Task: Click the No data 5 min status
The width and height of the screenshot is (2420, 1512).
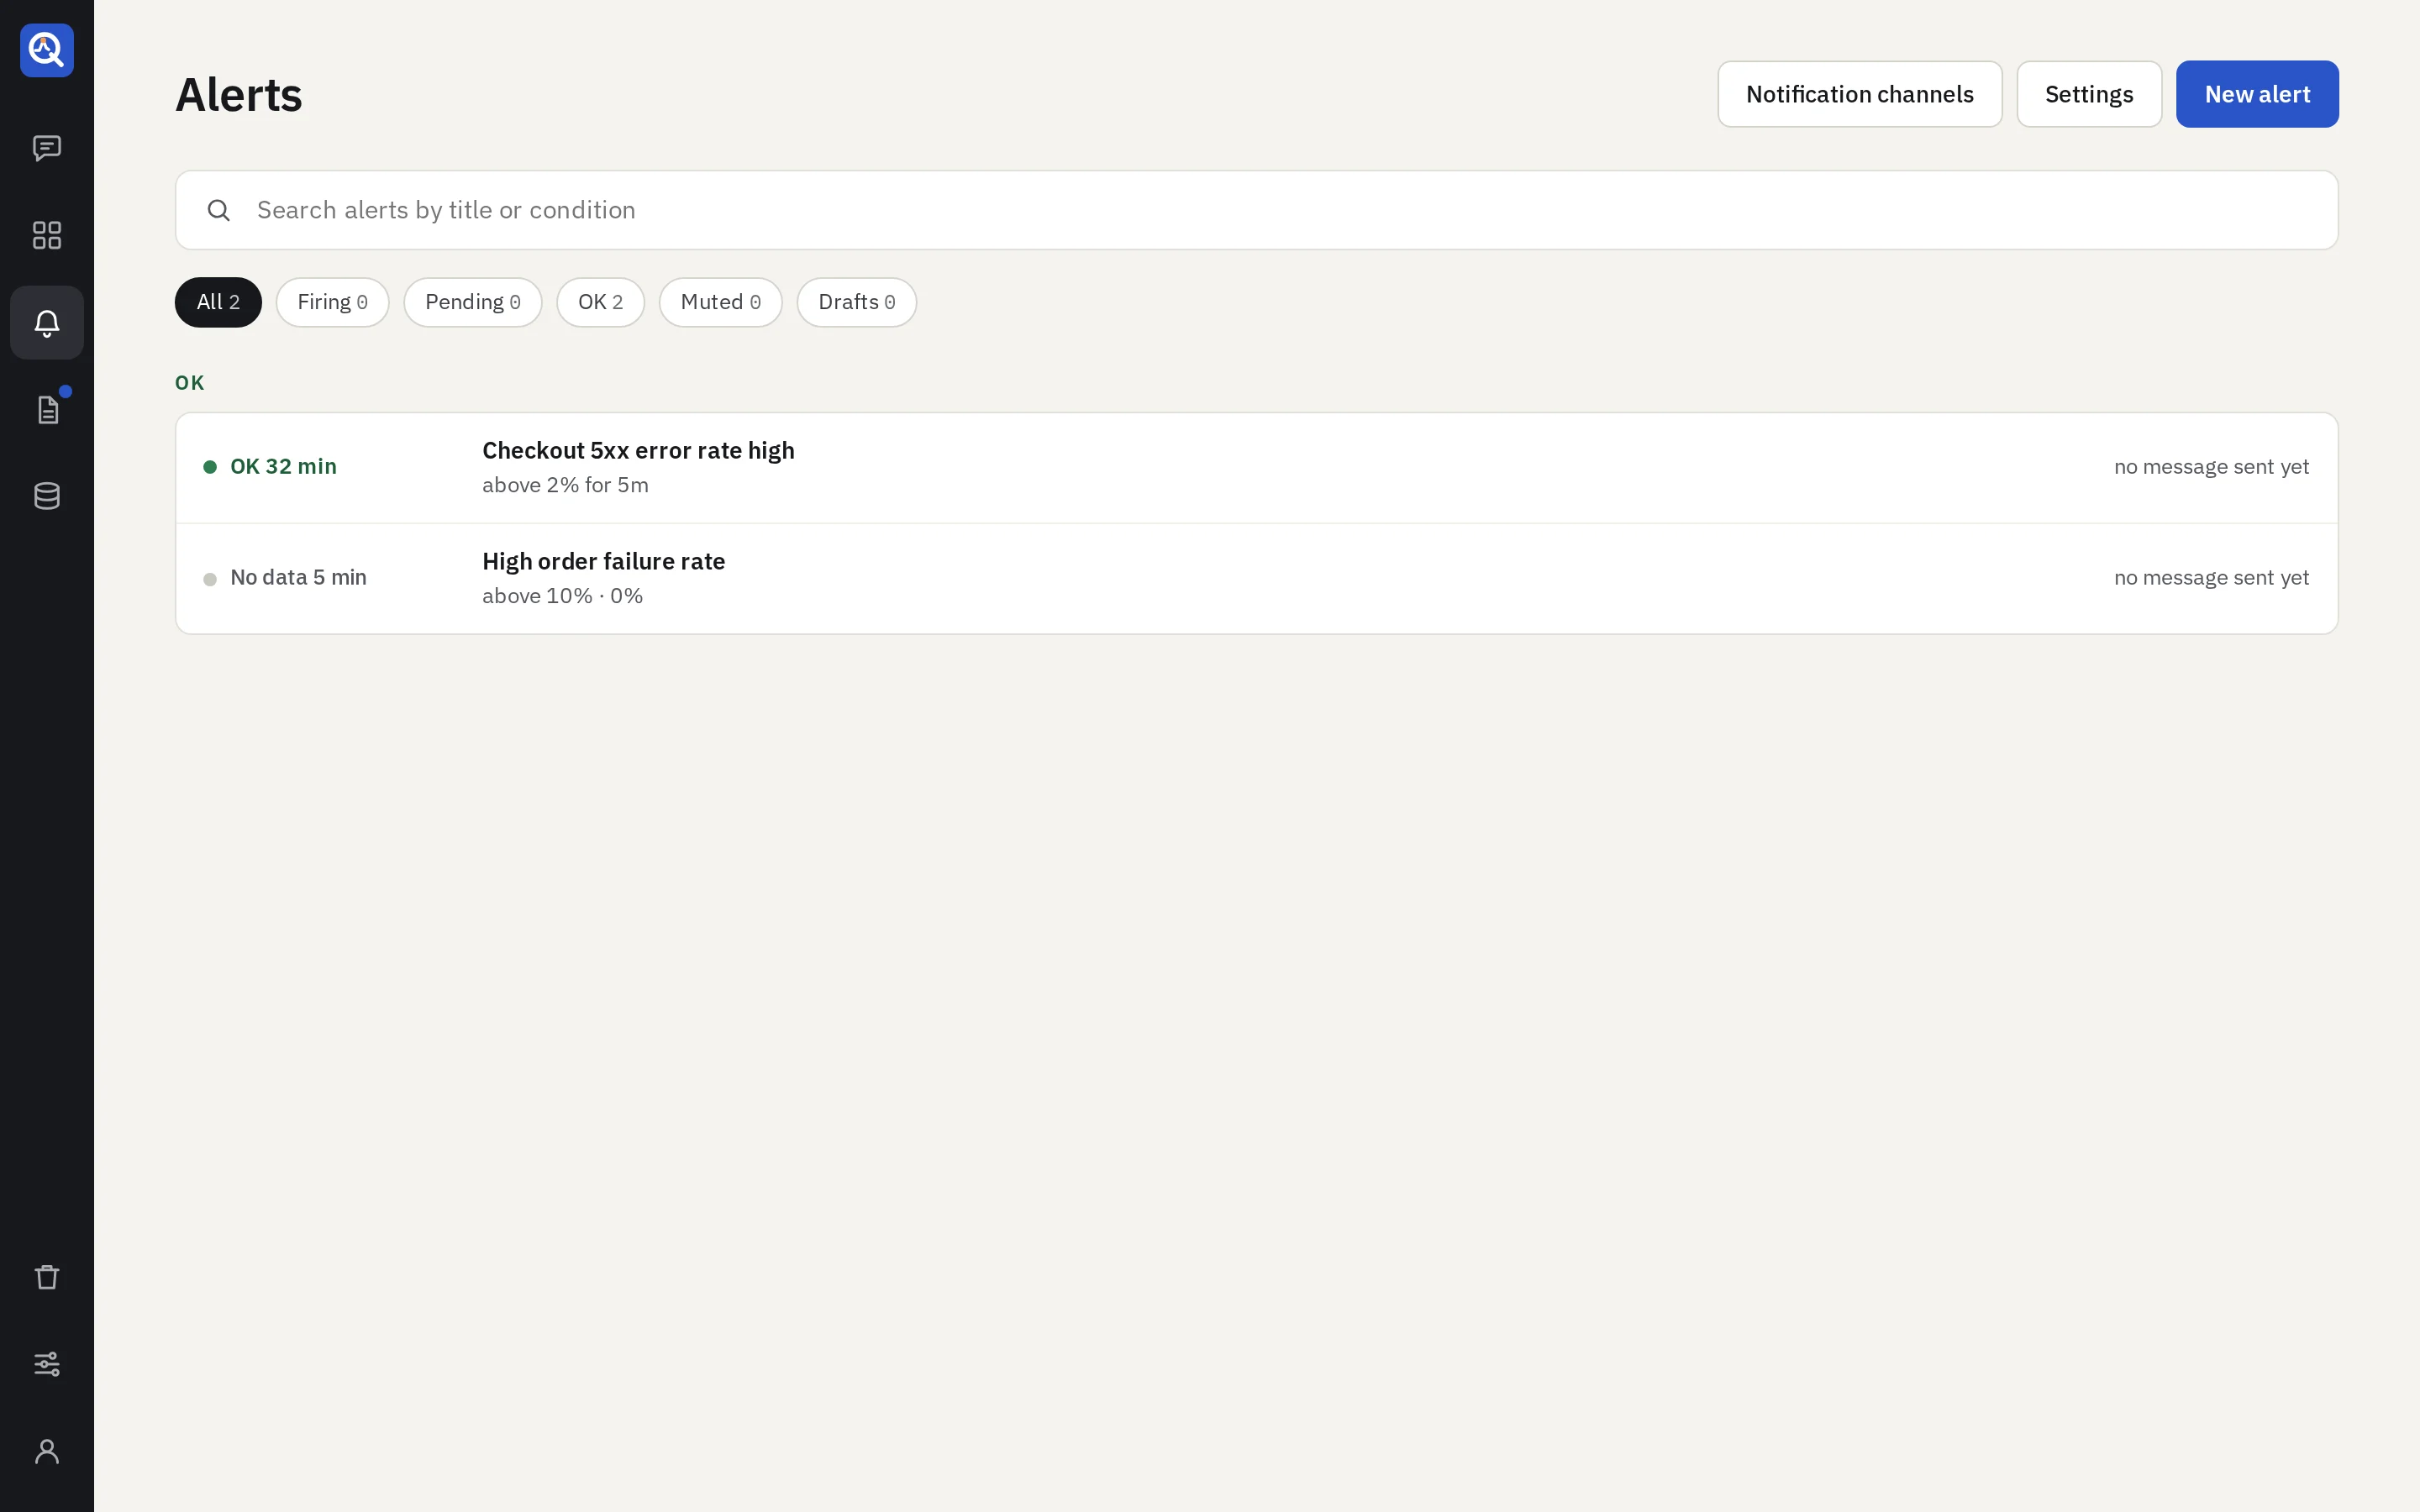Action: [x=285, y=578]
